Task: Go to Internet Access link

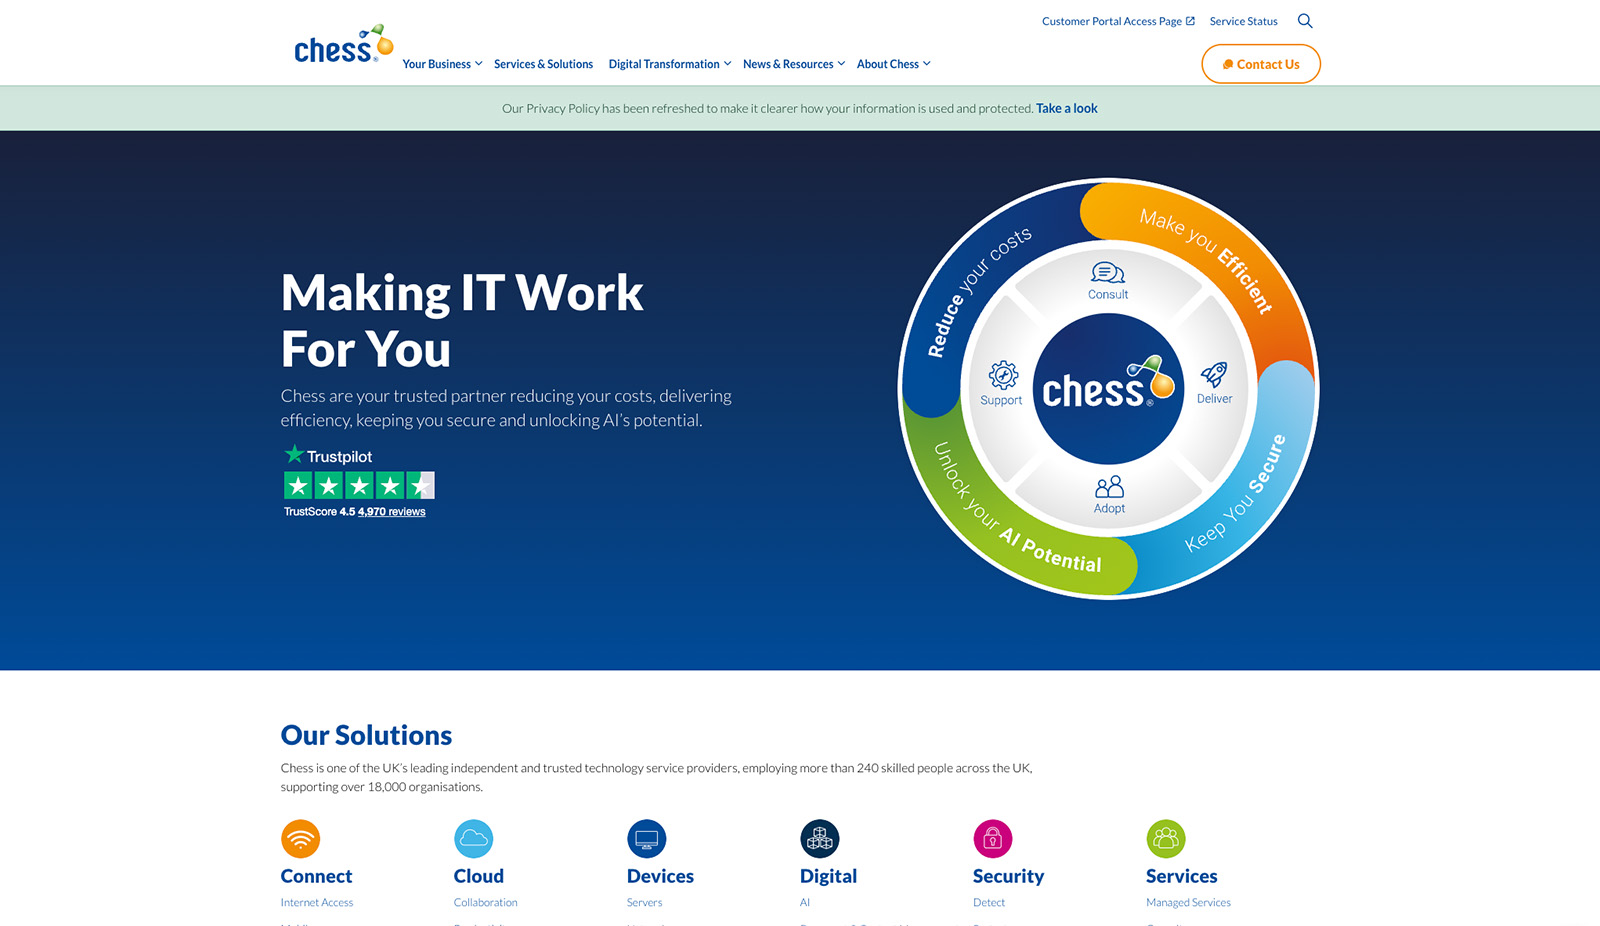Action: (317, 903)
